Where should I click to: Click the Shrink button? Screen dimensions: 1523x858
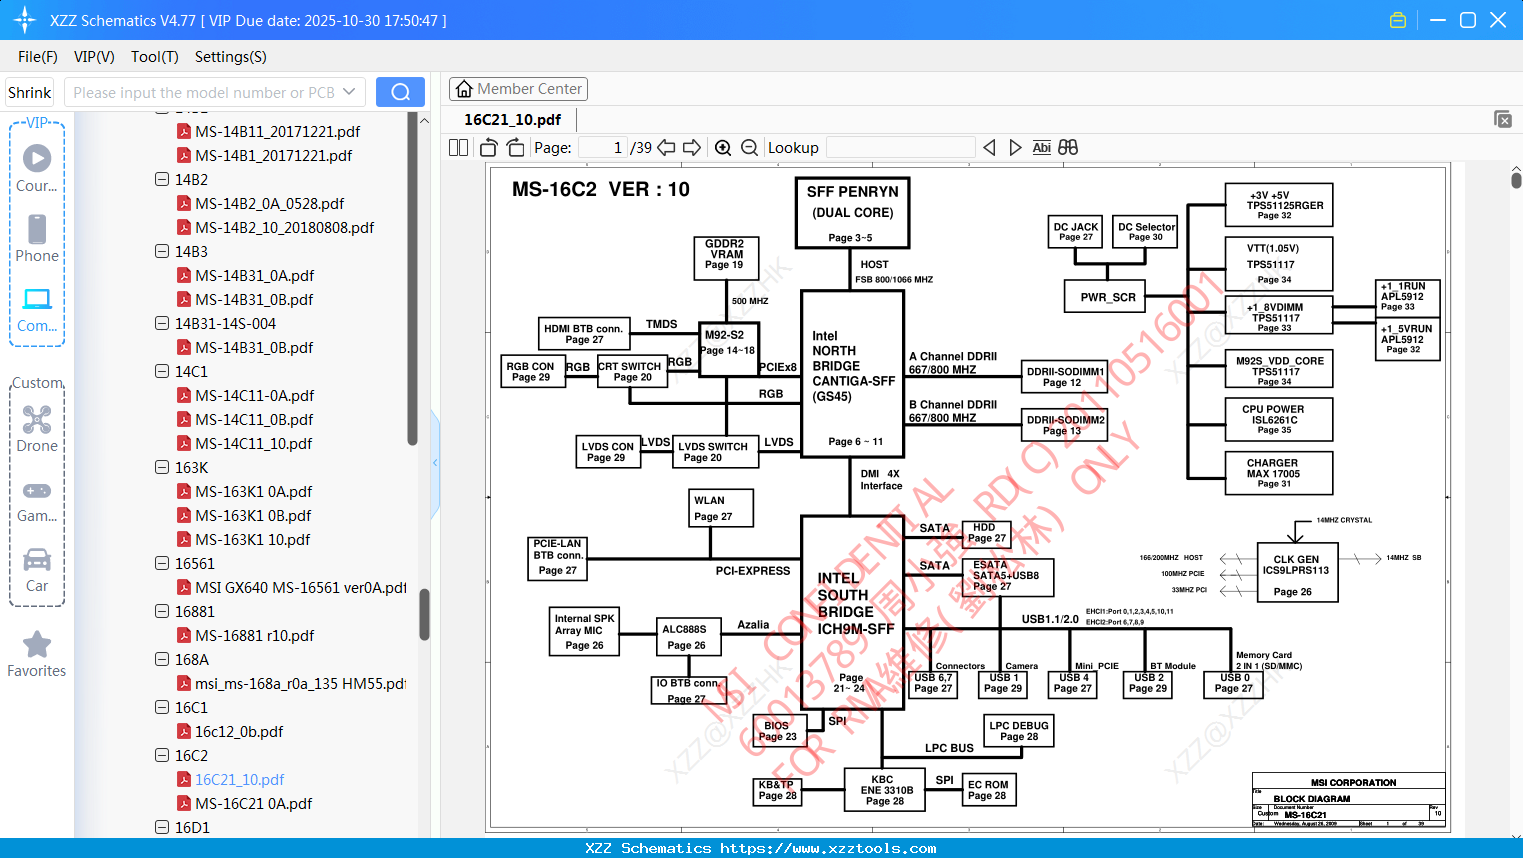pos(30,92)
